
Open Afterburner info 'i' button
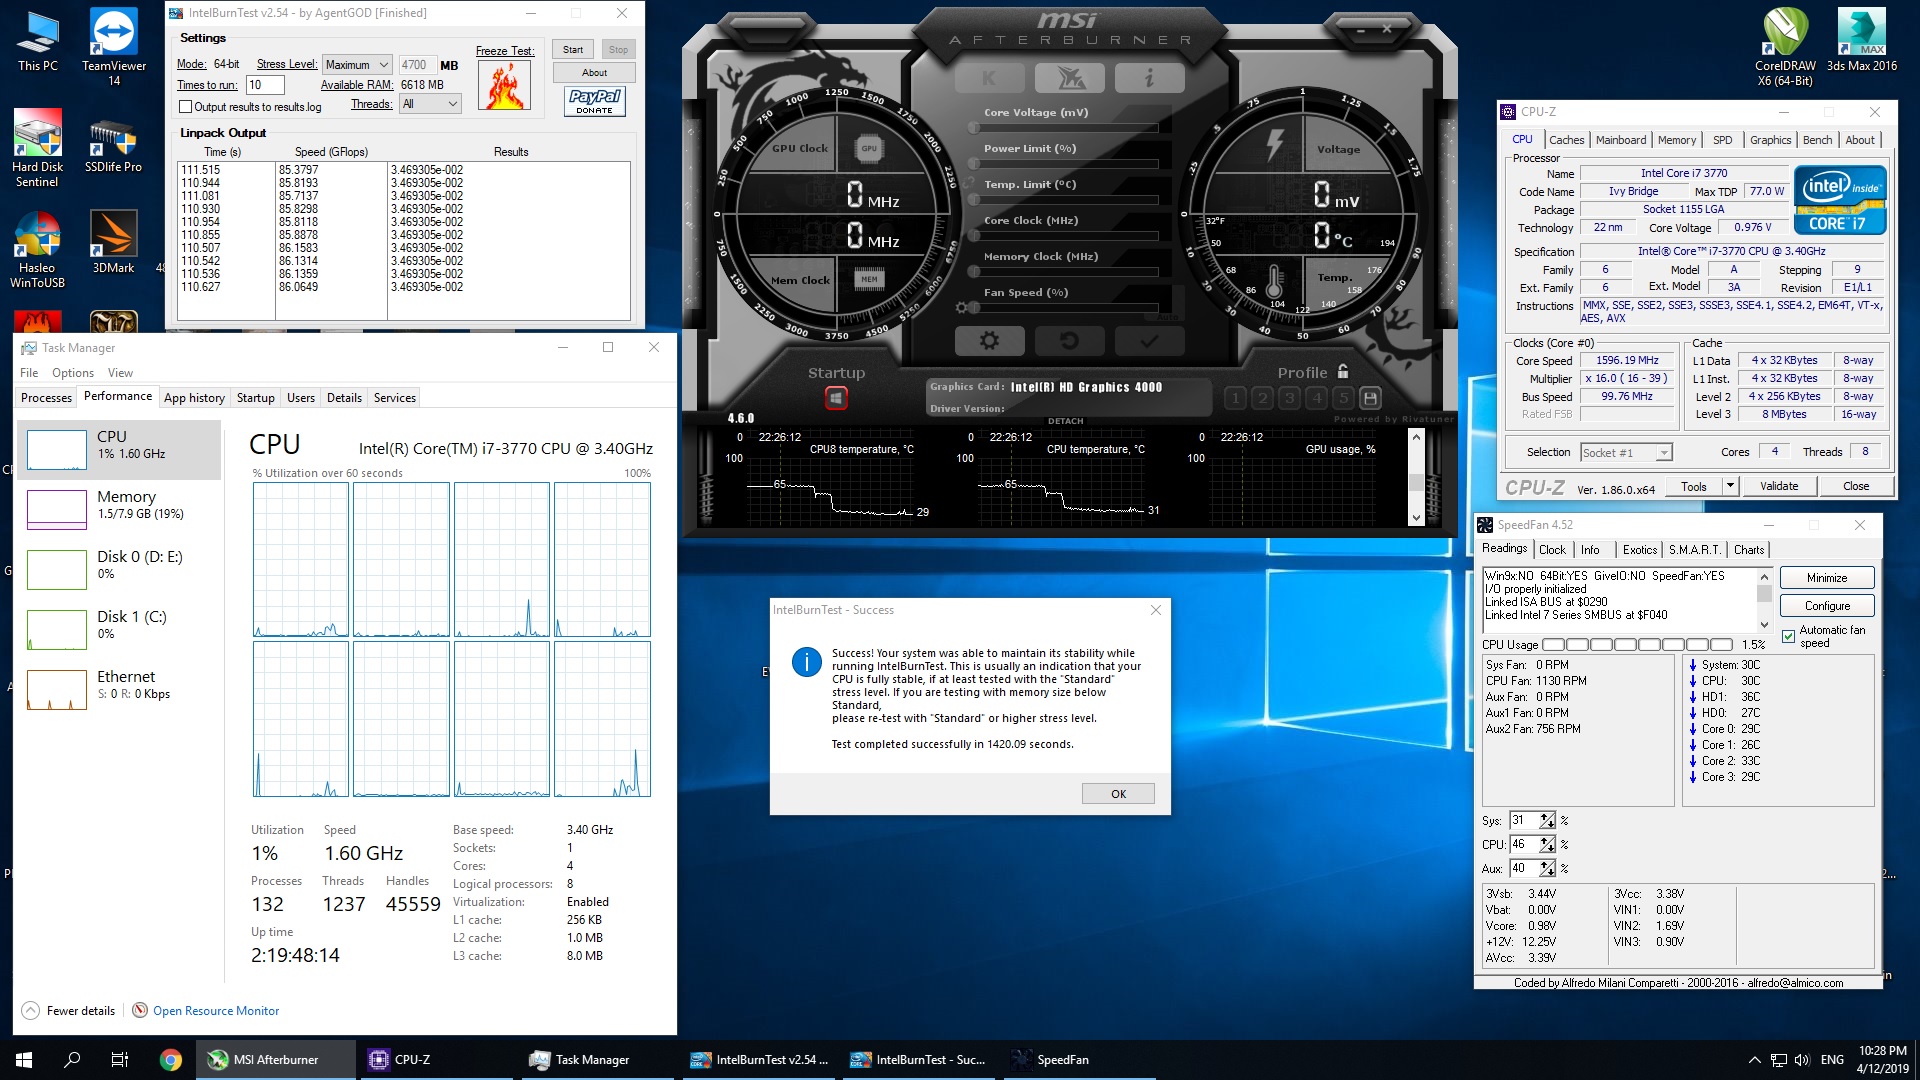[x=1149, y=78]
